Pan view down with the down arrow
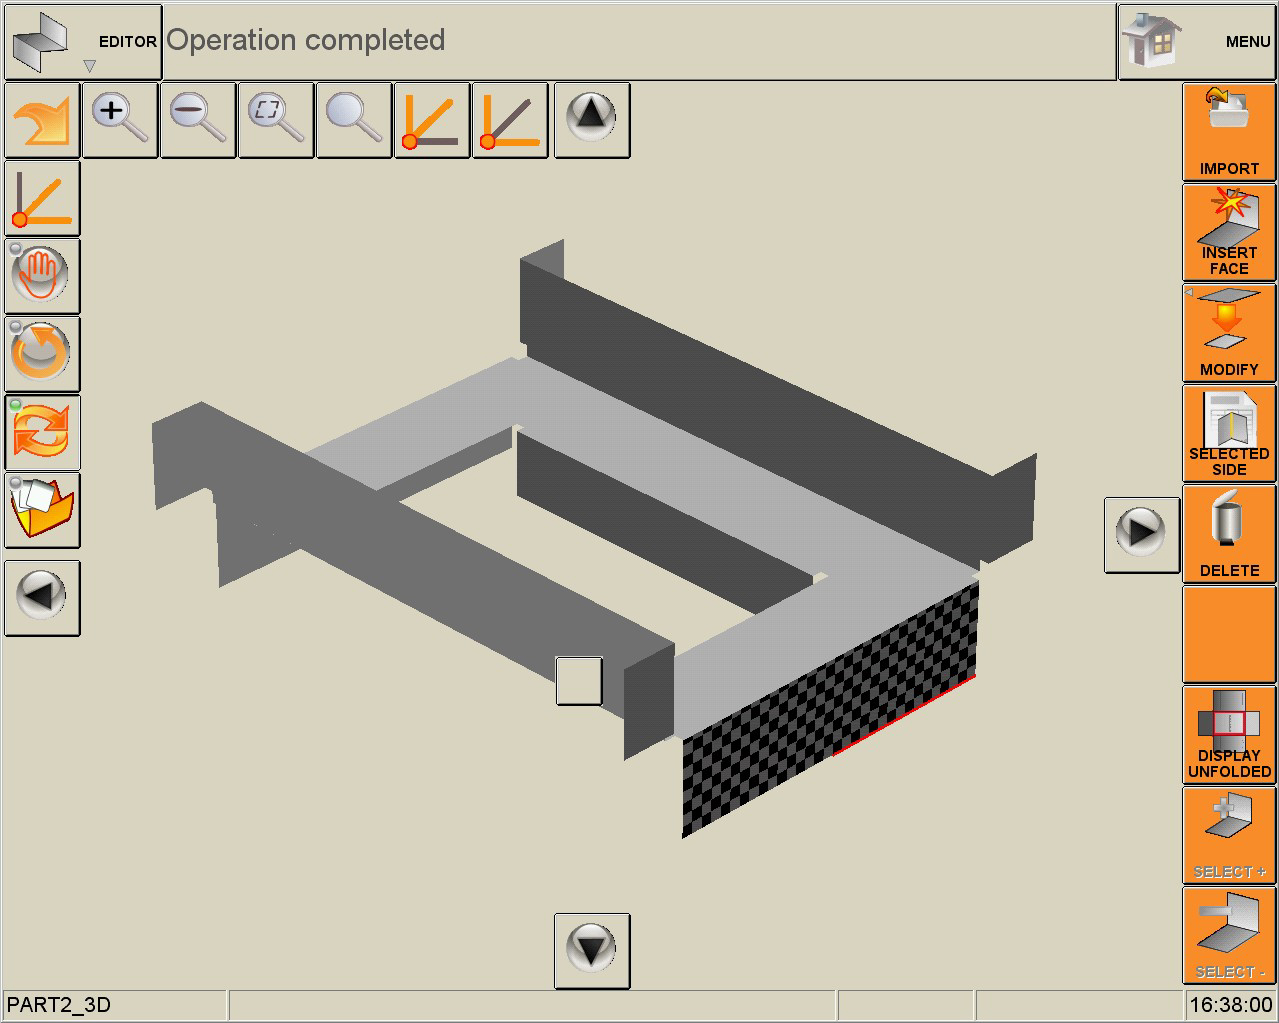1279x1023 pixels. [x=592, y=951]
